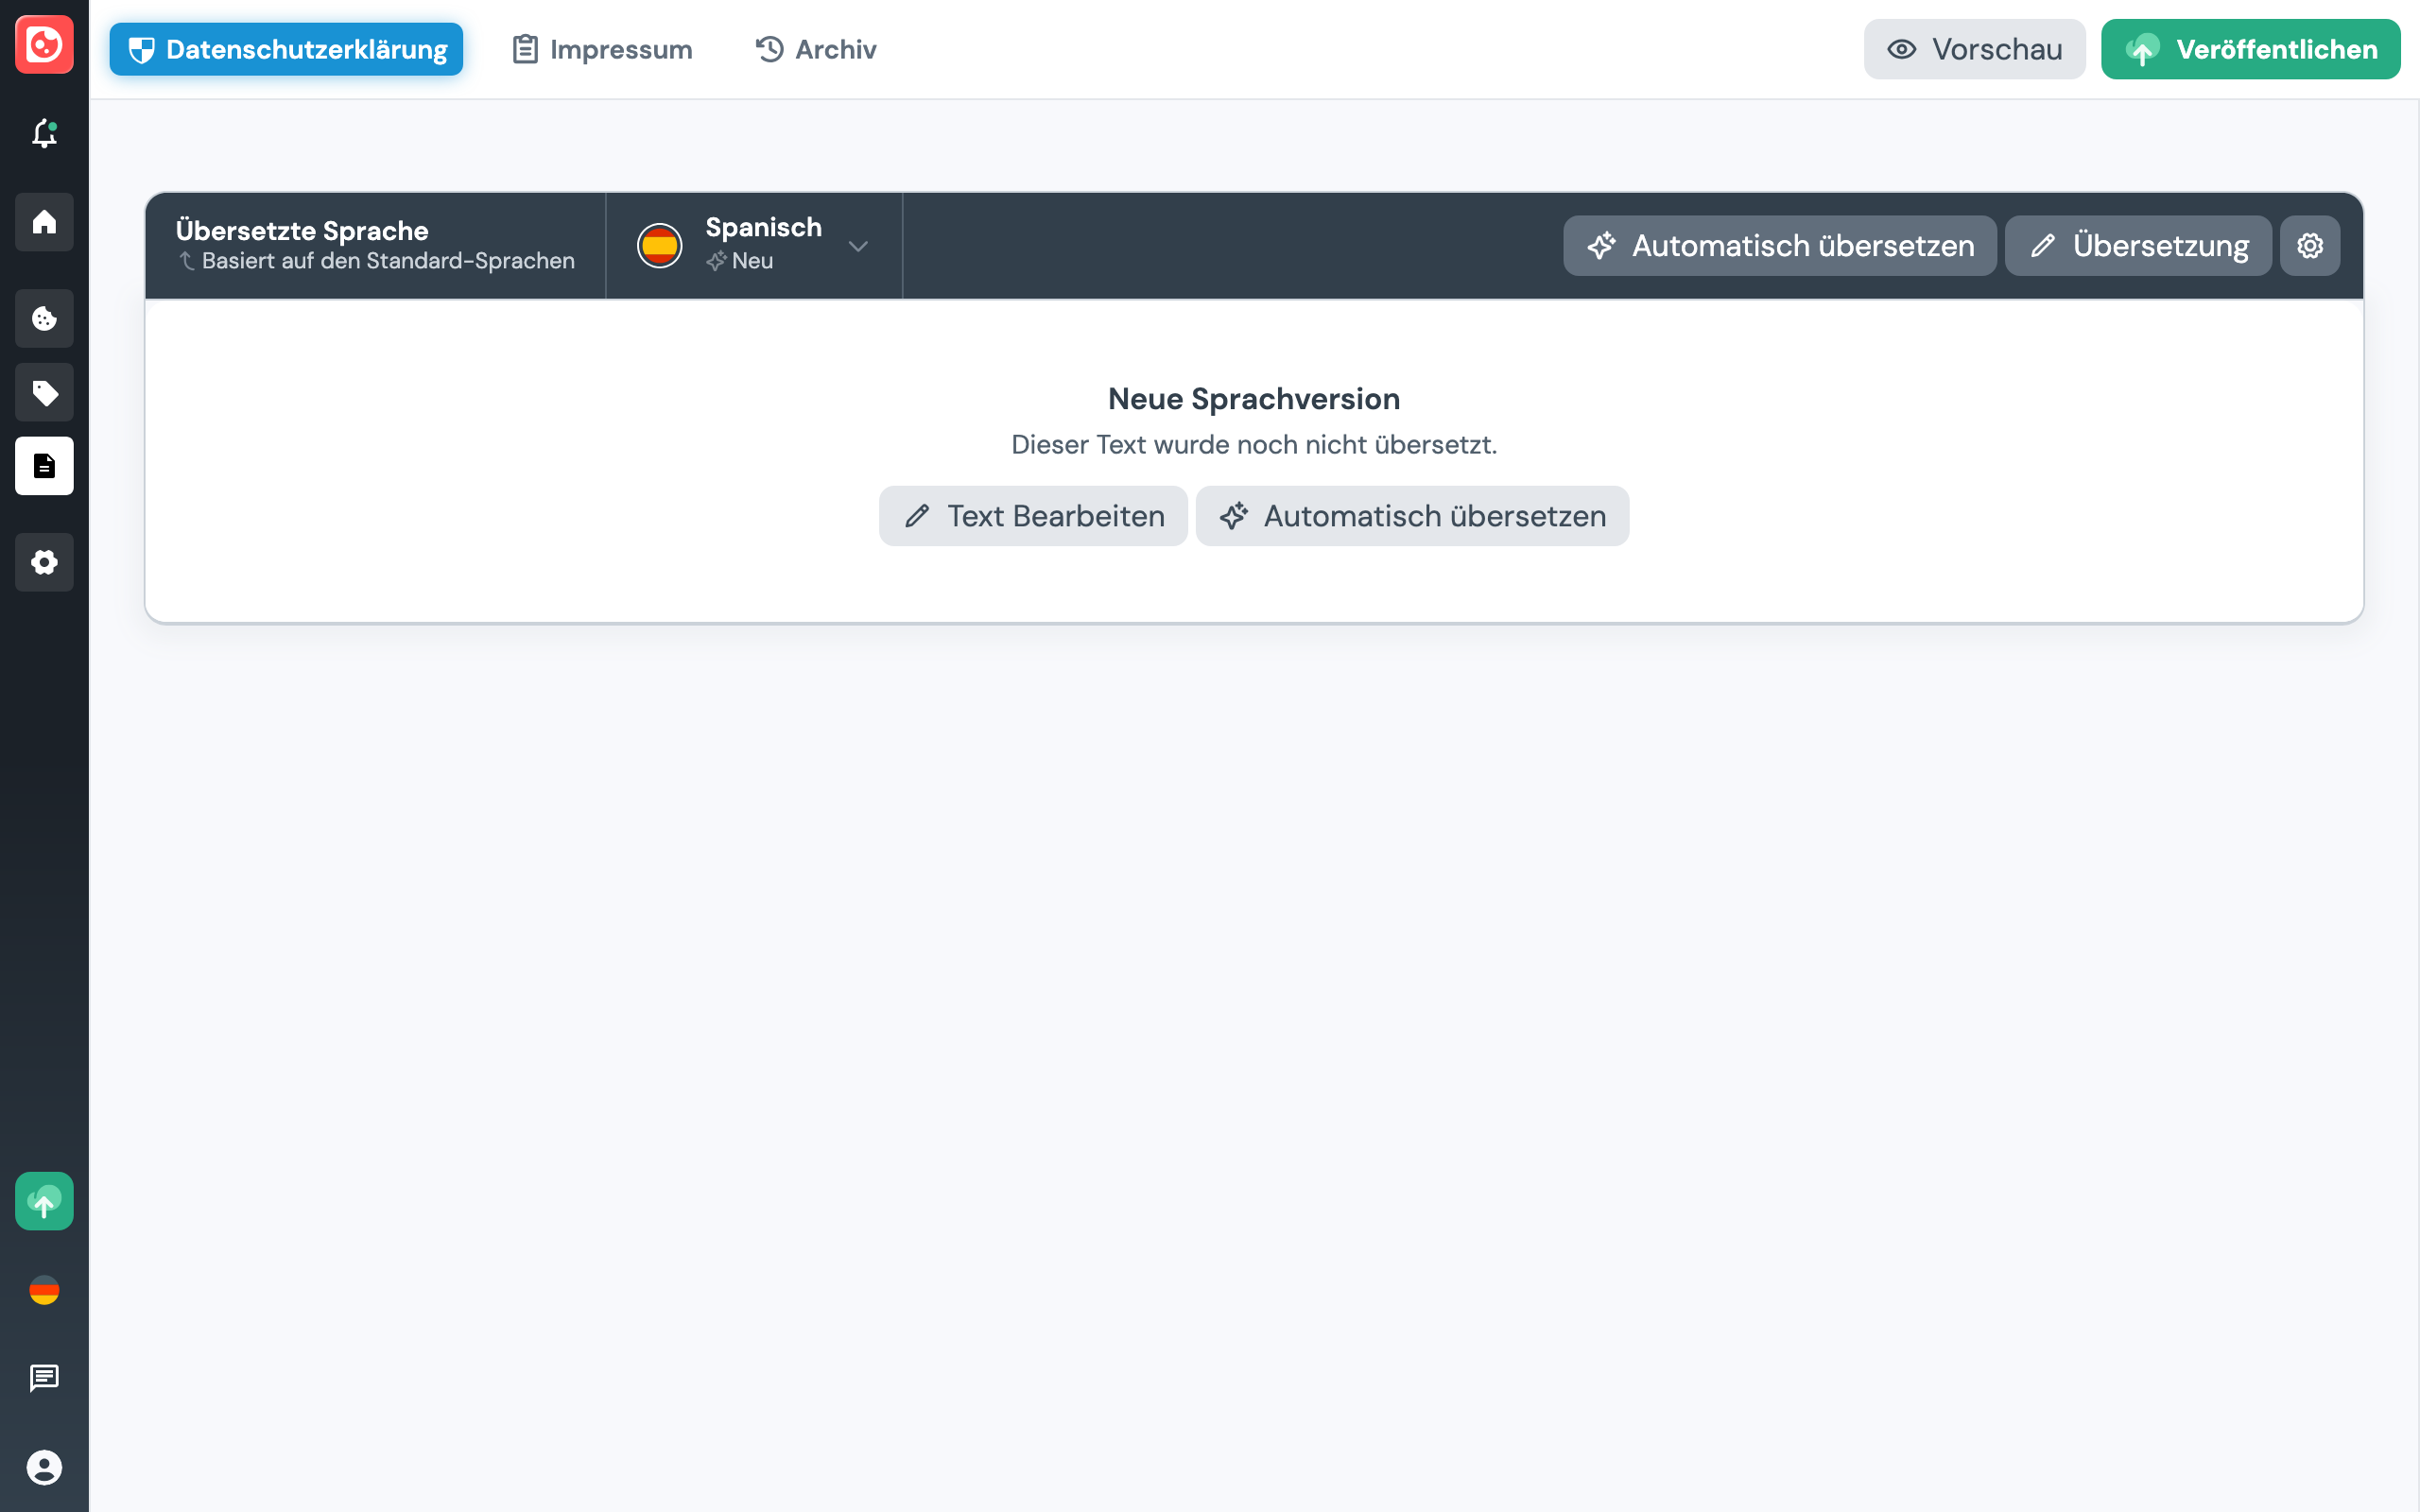Viewport: 2420px width, 1512px height.
Task: Click Automatisch übersetzen in the dark header
Action: 1779,245
